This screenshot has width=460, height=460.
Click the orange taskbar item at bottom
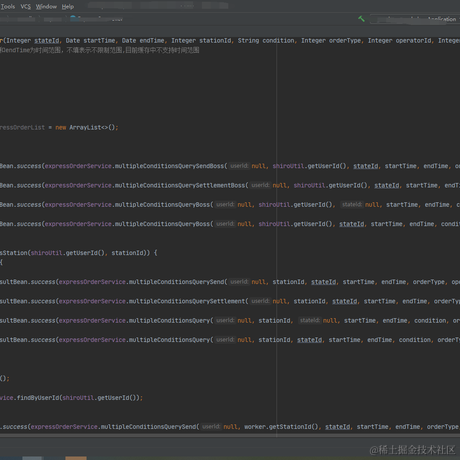point(76,458)
